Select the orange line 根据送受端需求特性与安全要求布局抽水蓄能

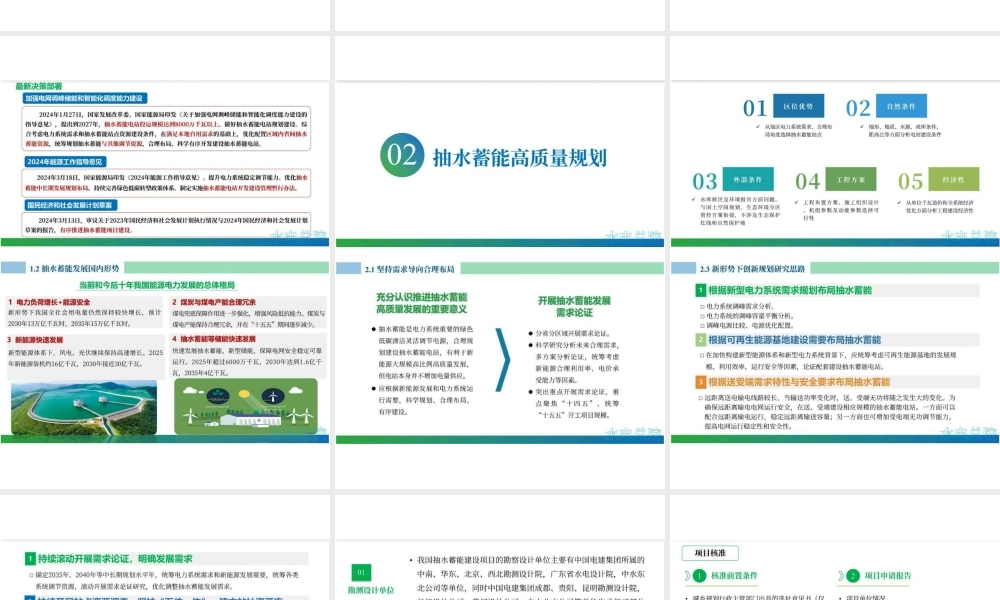point(799,382)
